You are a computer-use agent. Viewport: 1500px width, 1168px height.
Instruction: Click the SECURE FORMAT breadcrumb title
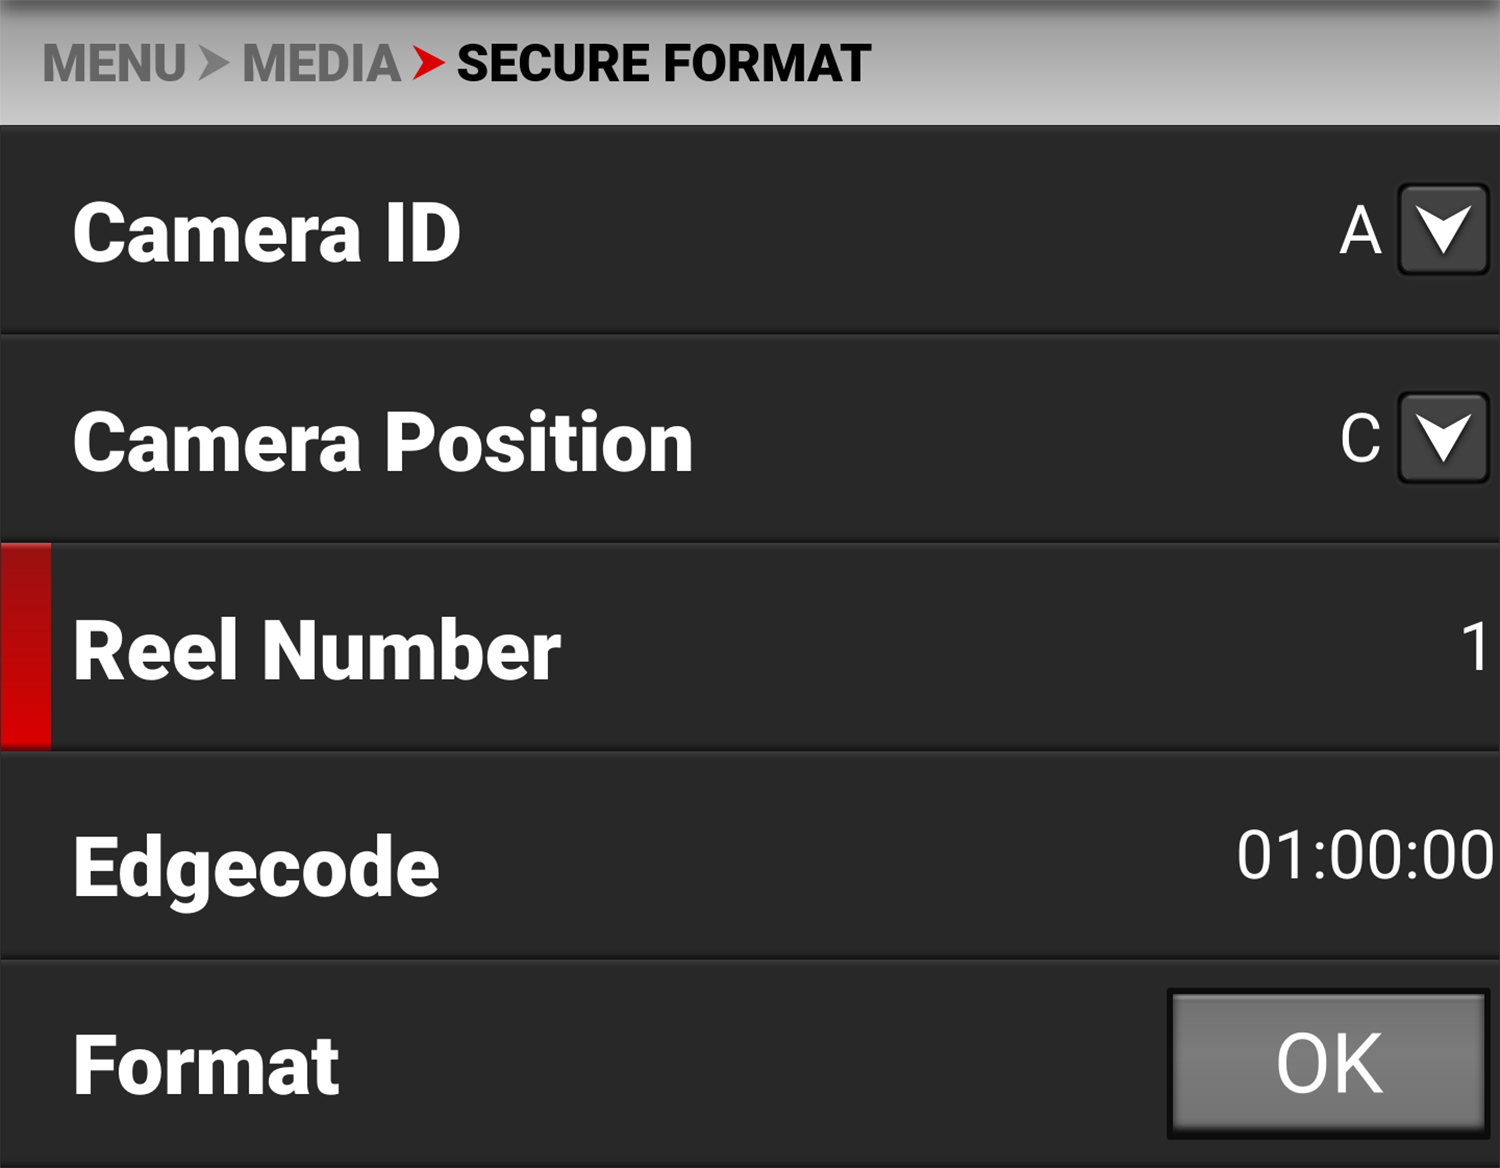664,64
